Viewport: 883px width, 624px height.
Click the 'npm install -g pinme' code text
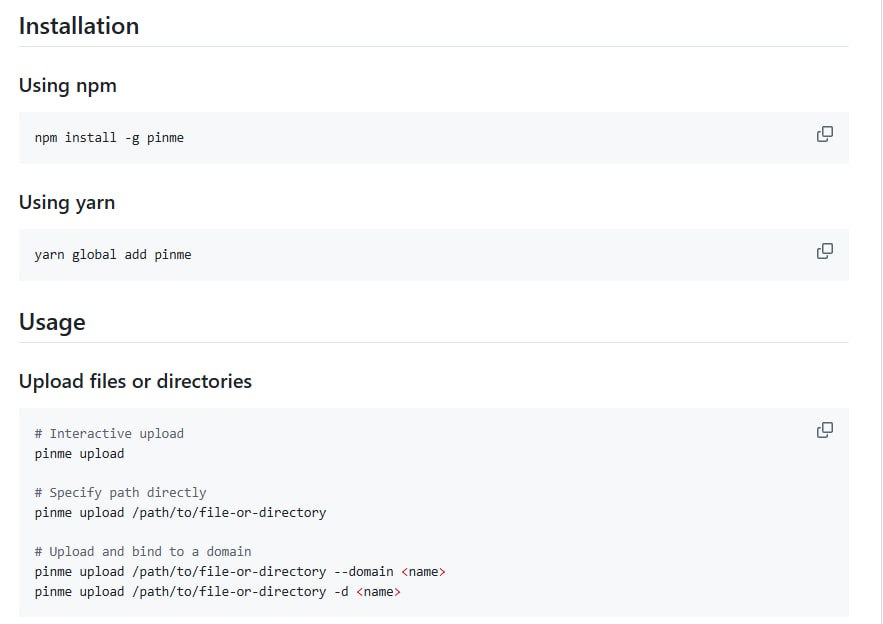click(x=109, y=138)
